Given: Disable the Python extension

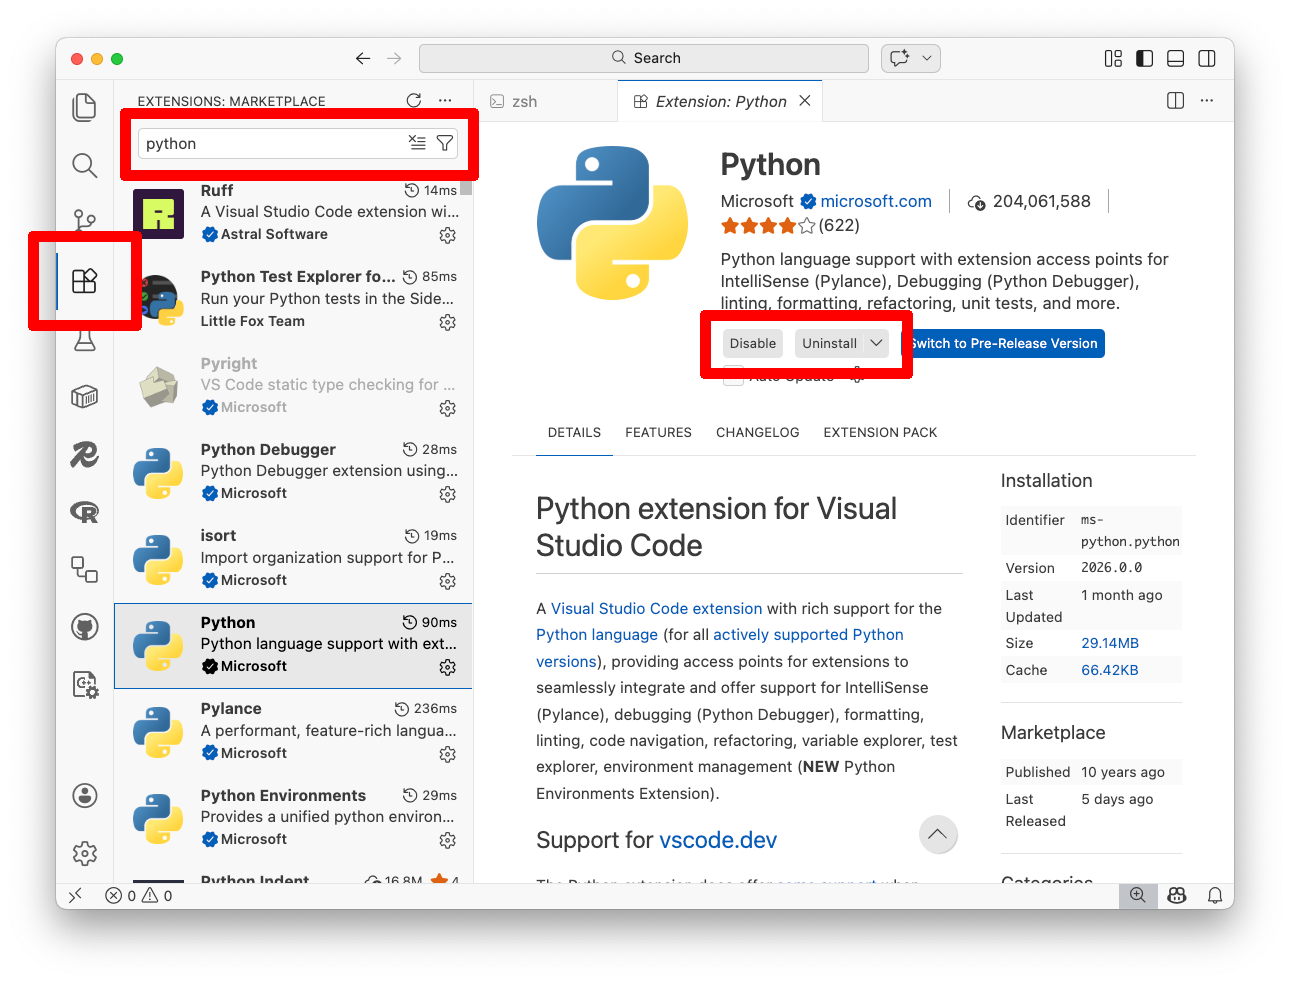Looking at the screenshot, I should tap(752, 343).
